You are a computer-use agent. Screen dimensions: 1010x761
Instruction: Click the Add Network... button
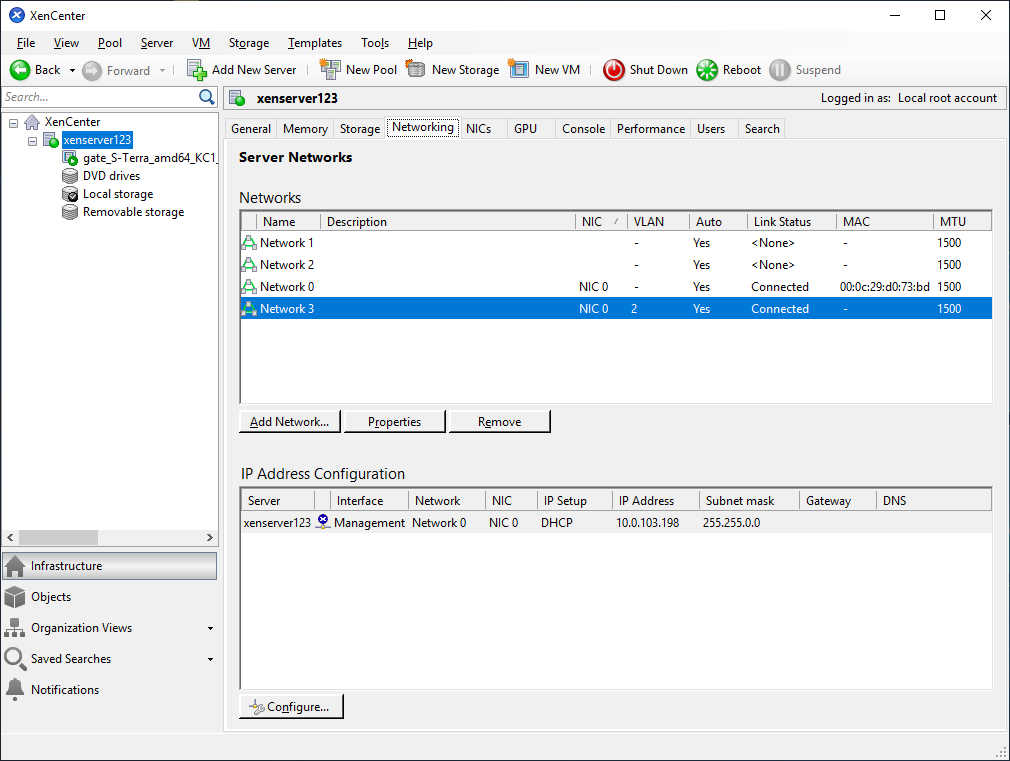tap(289, 421)
